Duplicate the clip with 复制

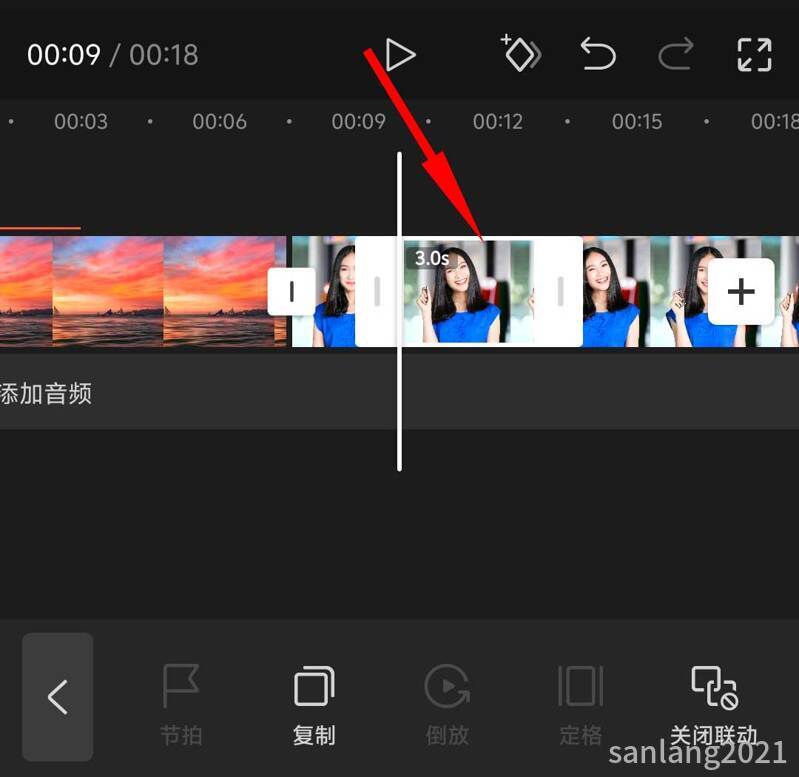[x=314, y=705]
